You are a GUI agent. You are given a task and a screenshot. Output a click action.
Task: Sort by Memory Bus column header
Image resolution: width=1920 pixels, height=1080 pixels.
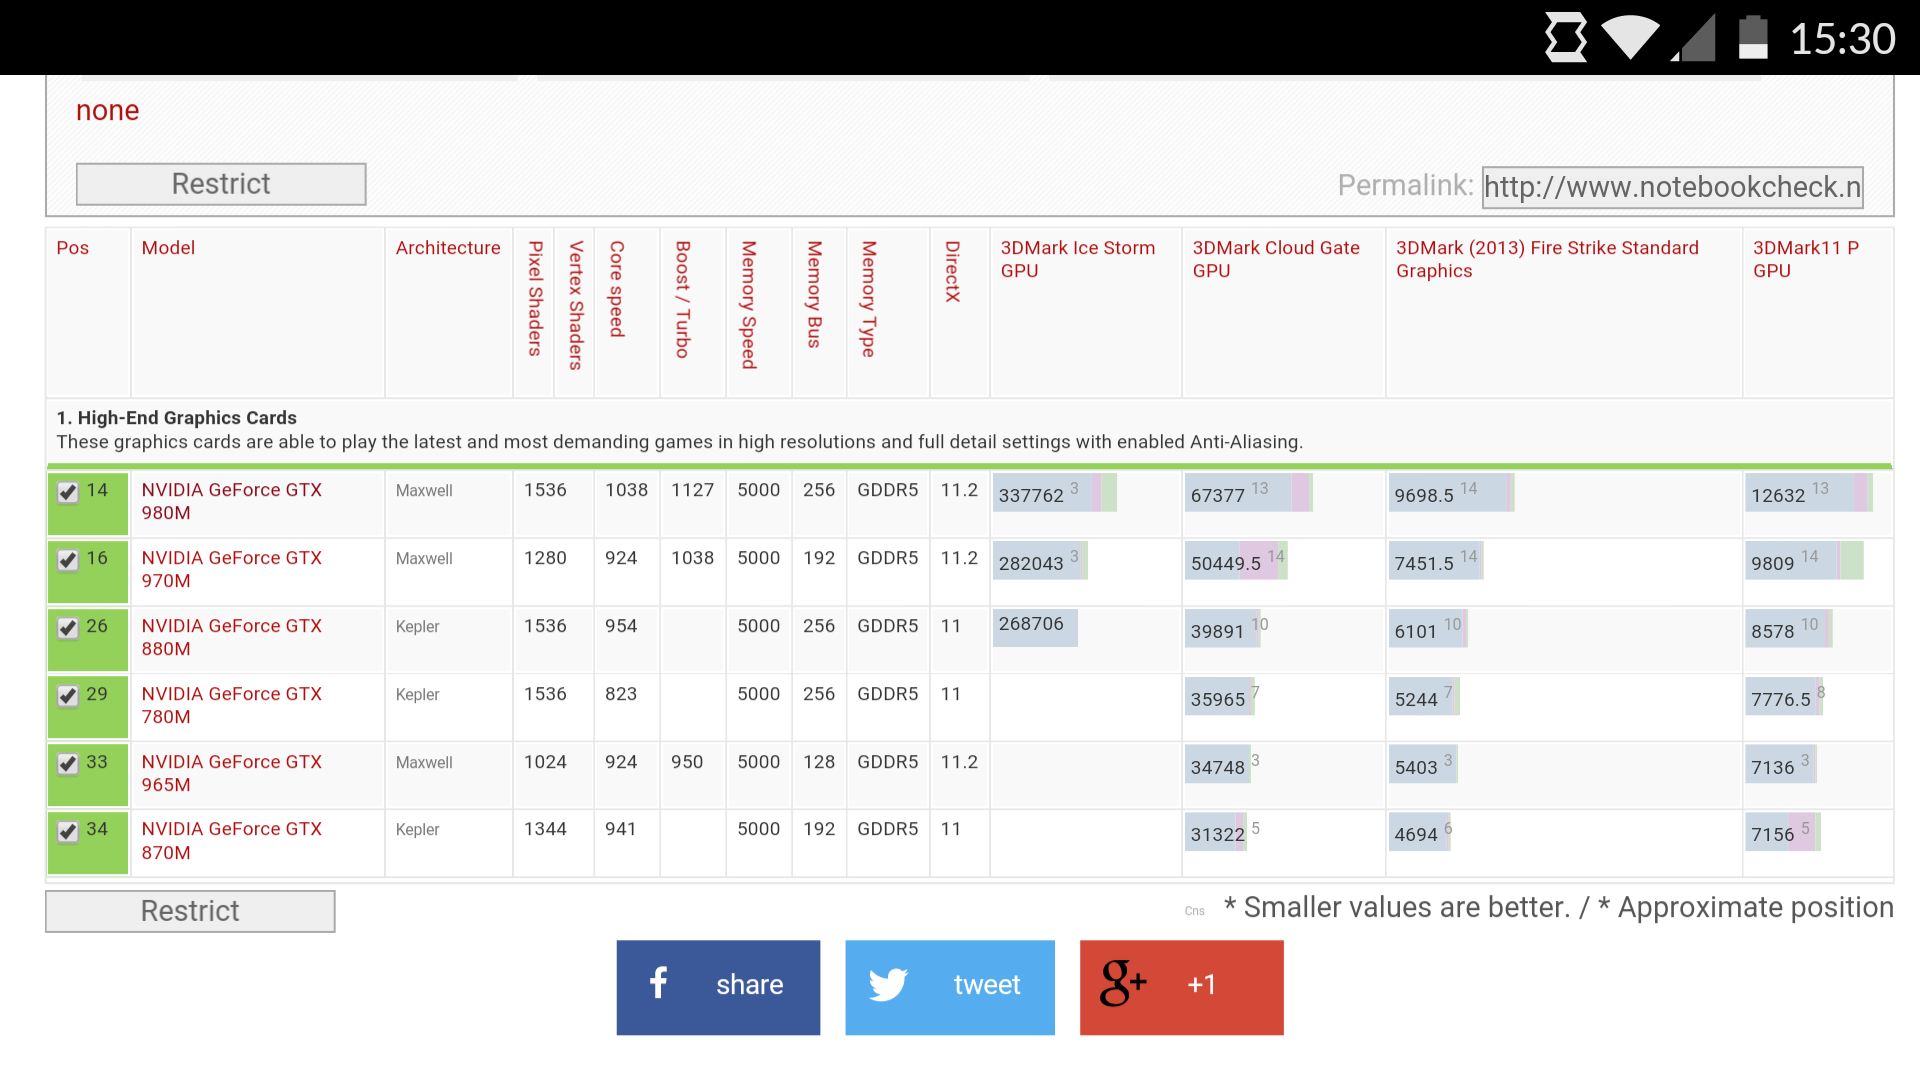pos(814,294)
